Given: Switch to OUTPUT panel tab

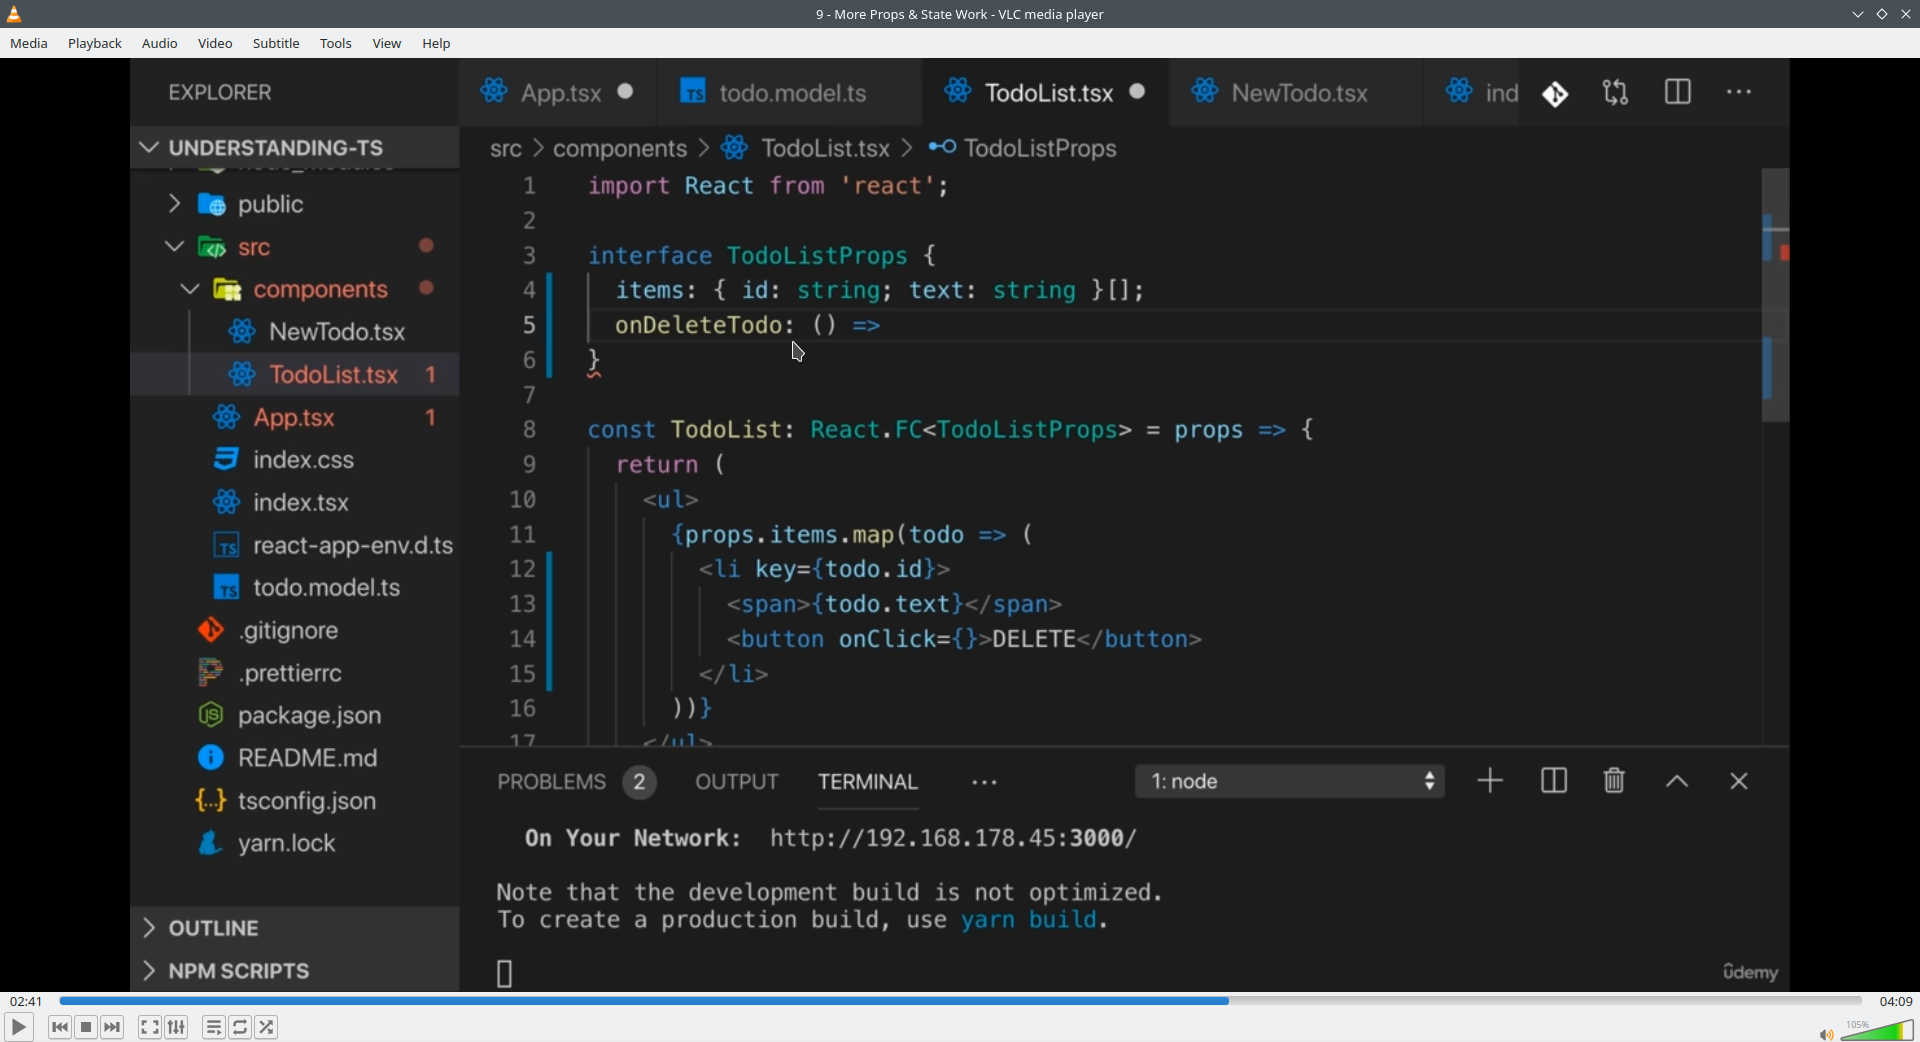Looking at the screenshot, I should (737, 782).
